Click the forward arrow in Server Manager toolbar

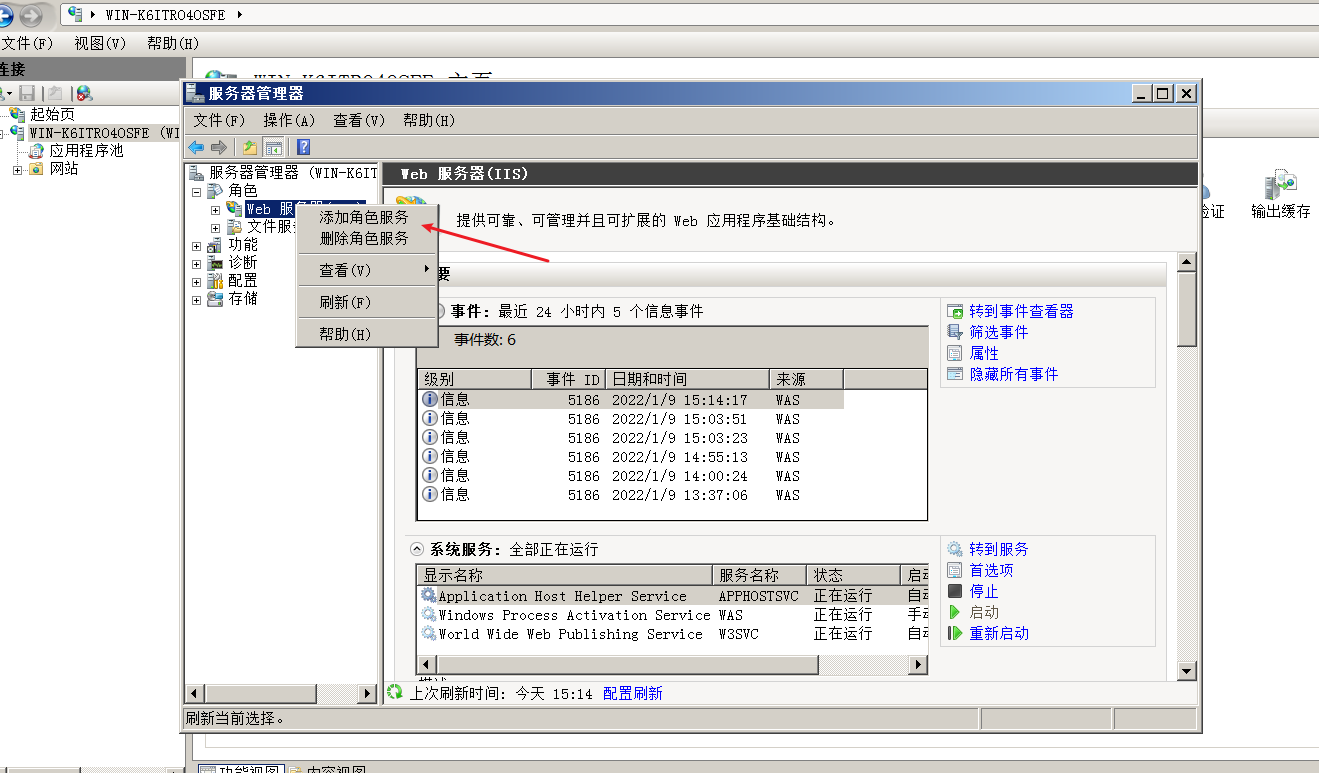pyautogui.click(x=218, y=147)
